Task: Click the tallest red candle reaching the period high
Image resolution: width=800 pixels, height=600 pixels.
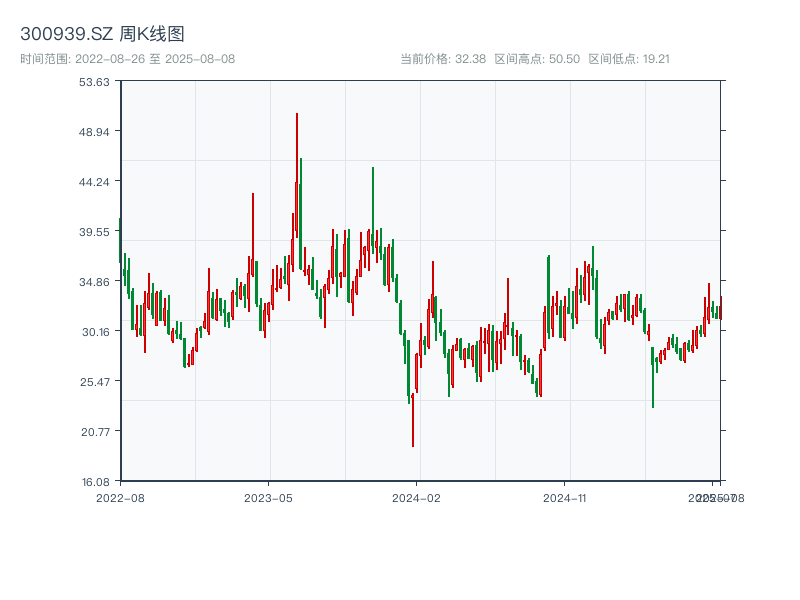Action: point(297,150)
